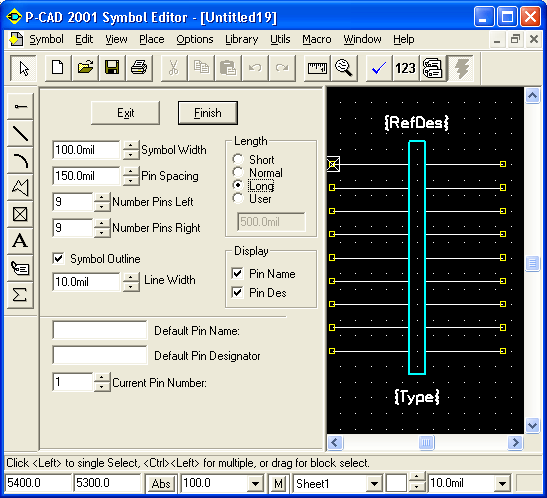This screenshot has width=547, height=498.
Task: Select the Place Arc tool
Action: point(20,160)
